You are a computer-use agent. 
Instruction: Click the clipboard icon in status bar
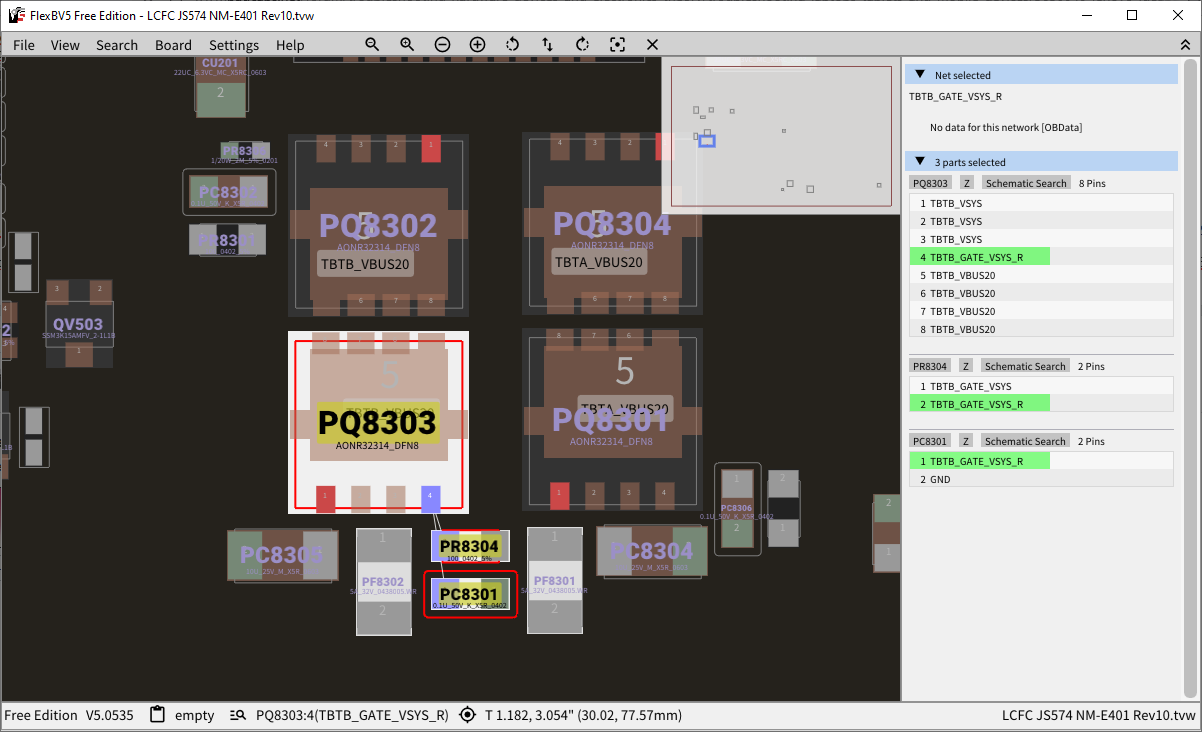[x=157, y=715]
